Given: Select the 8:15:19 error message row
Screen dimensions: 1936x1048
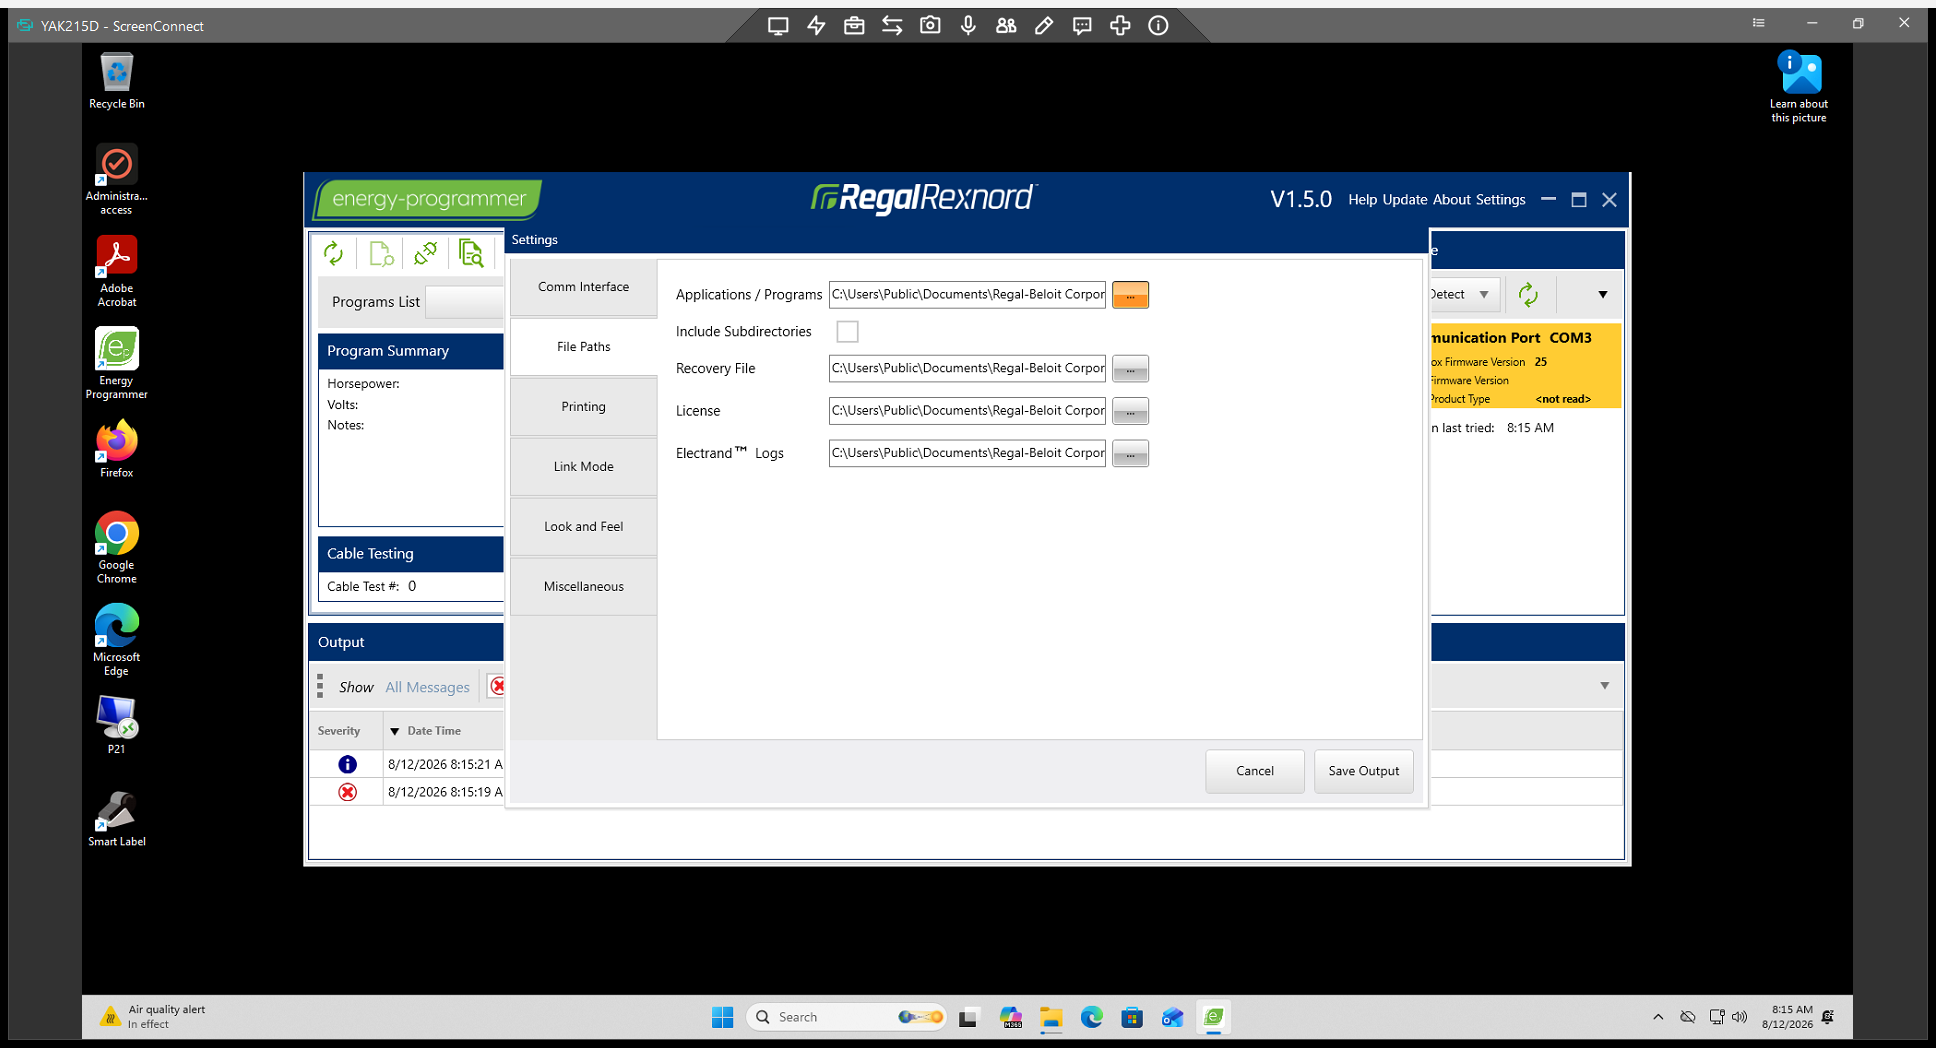Looking at the screenshot, I should [x=407, y=792].
